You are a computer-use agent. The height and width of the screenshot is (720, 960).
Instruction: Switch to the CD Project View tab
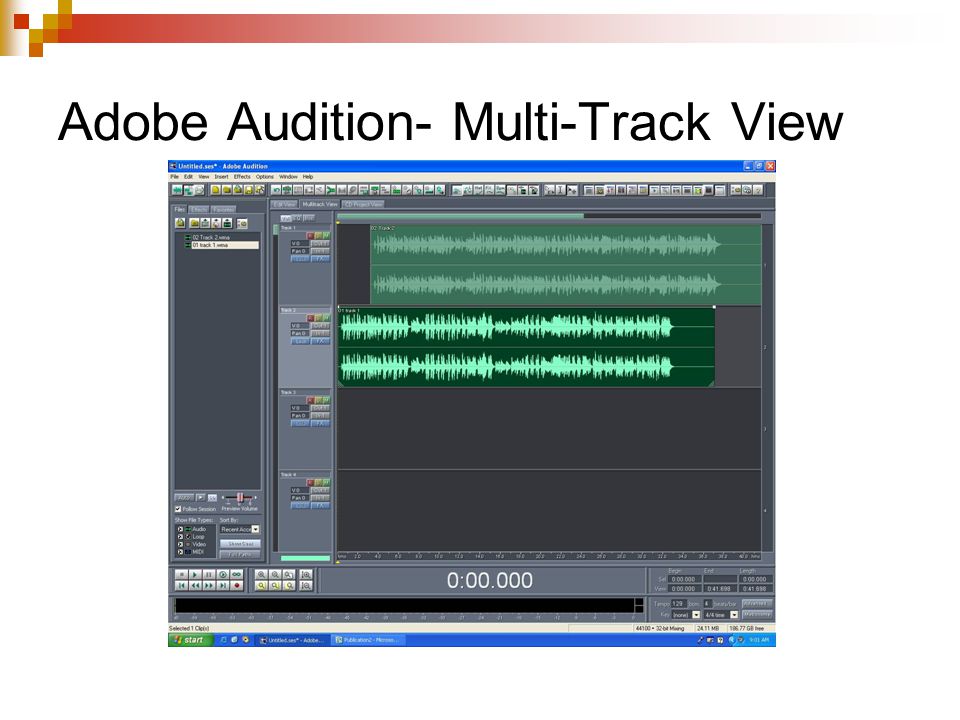(363, 204)
